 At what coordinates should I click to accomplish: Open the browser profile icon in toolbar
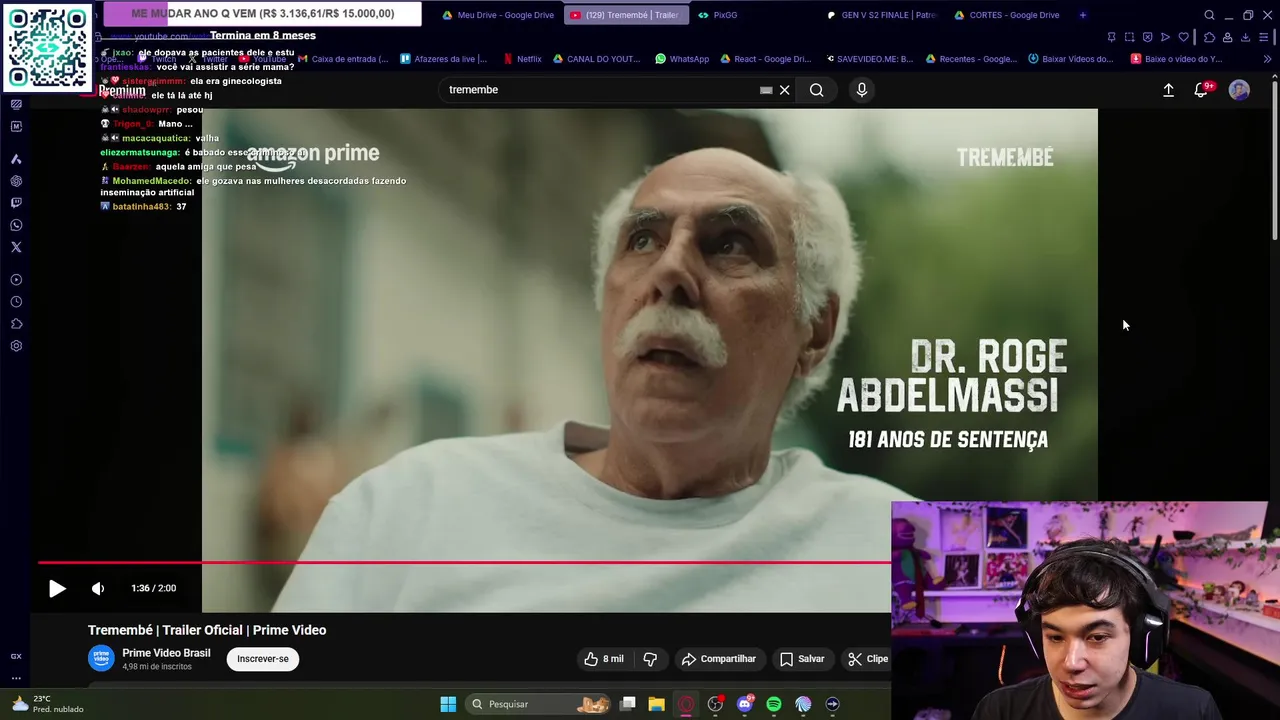1227,37
